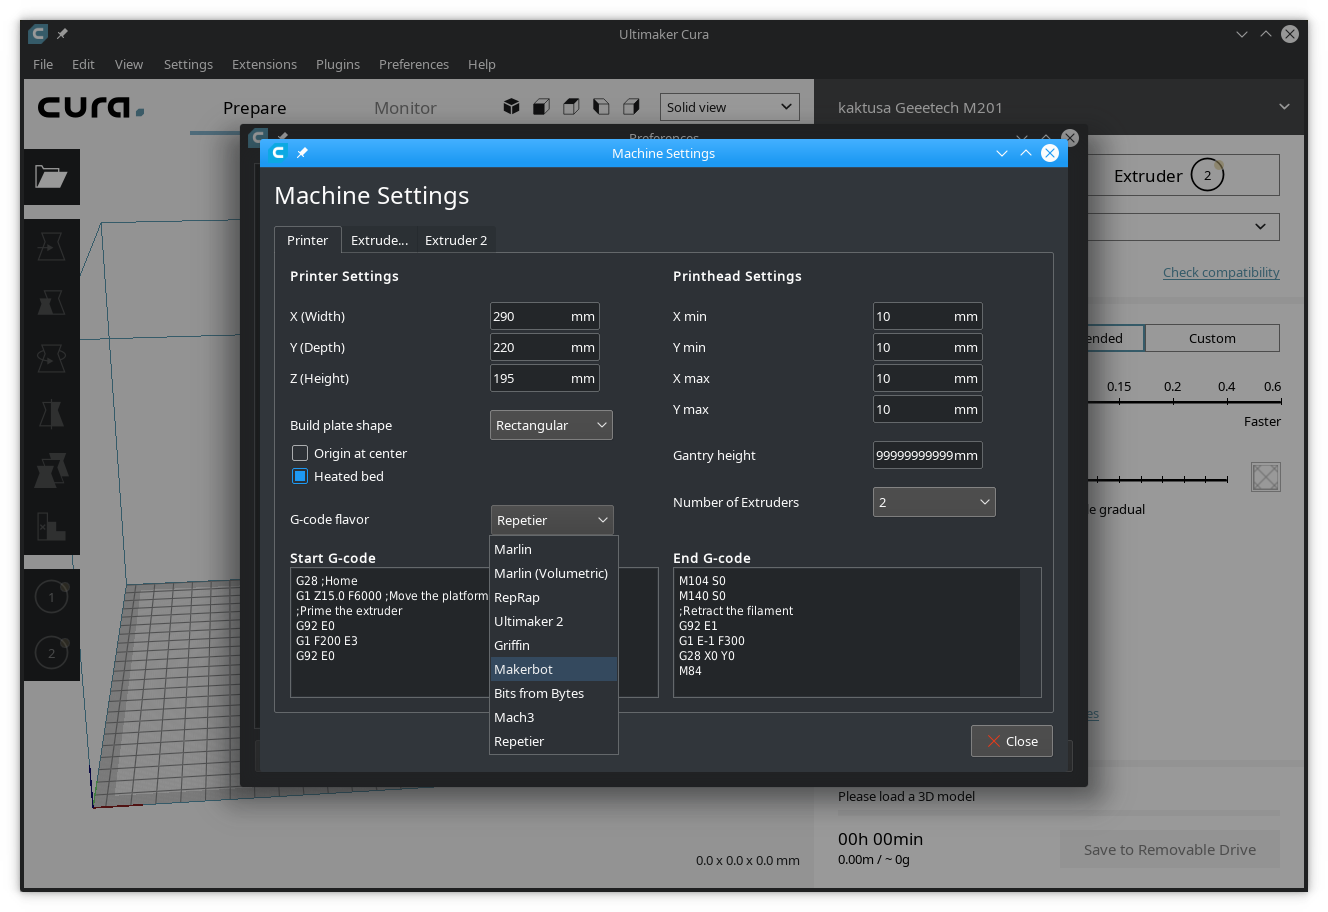Open the file folder icon in the sidebar

[x=51, y=177]
